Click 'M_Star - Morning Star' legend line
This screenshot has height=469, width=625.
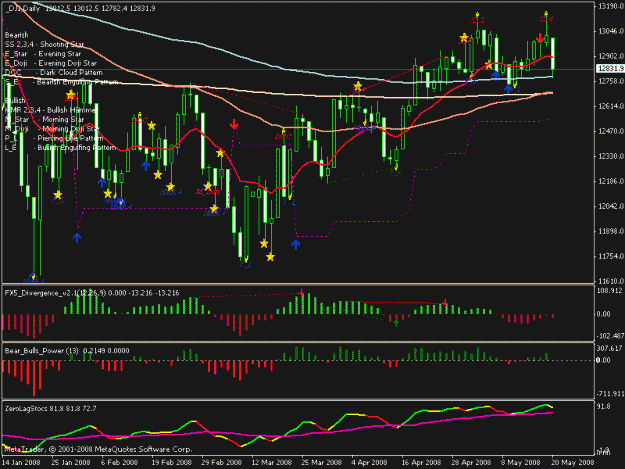(x=45, y=119)
